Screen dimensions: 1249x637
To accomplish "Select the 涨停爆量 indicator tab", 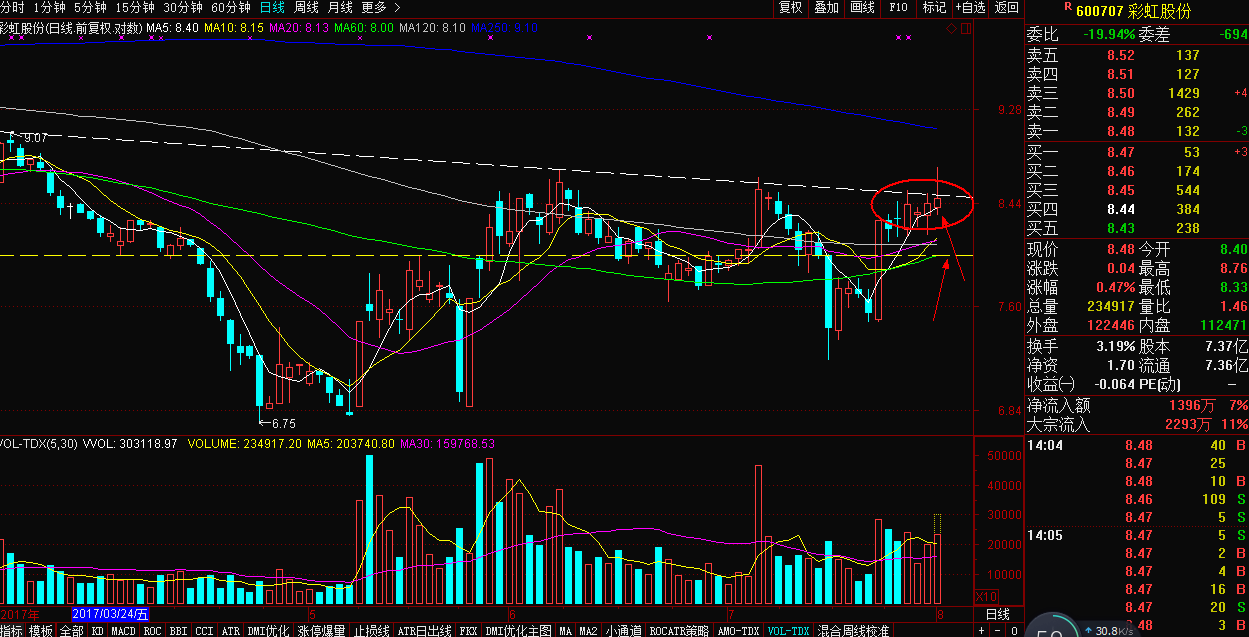I will click(321, 631).
